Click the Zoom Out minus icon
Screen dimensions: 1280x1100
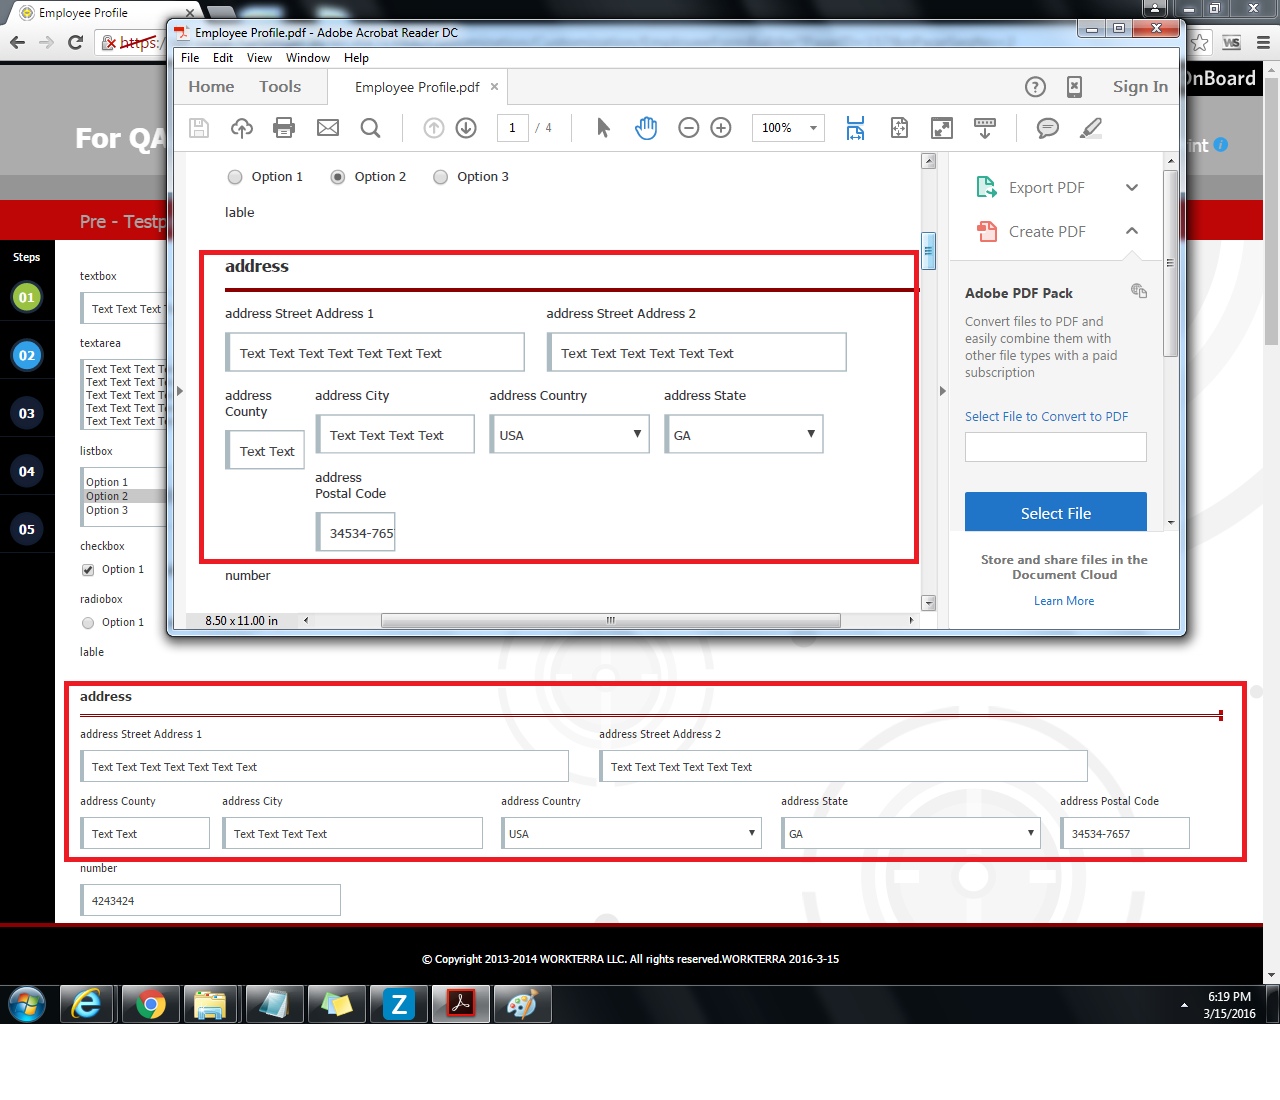(688, 128)
